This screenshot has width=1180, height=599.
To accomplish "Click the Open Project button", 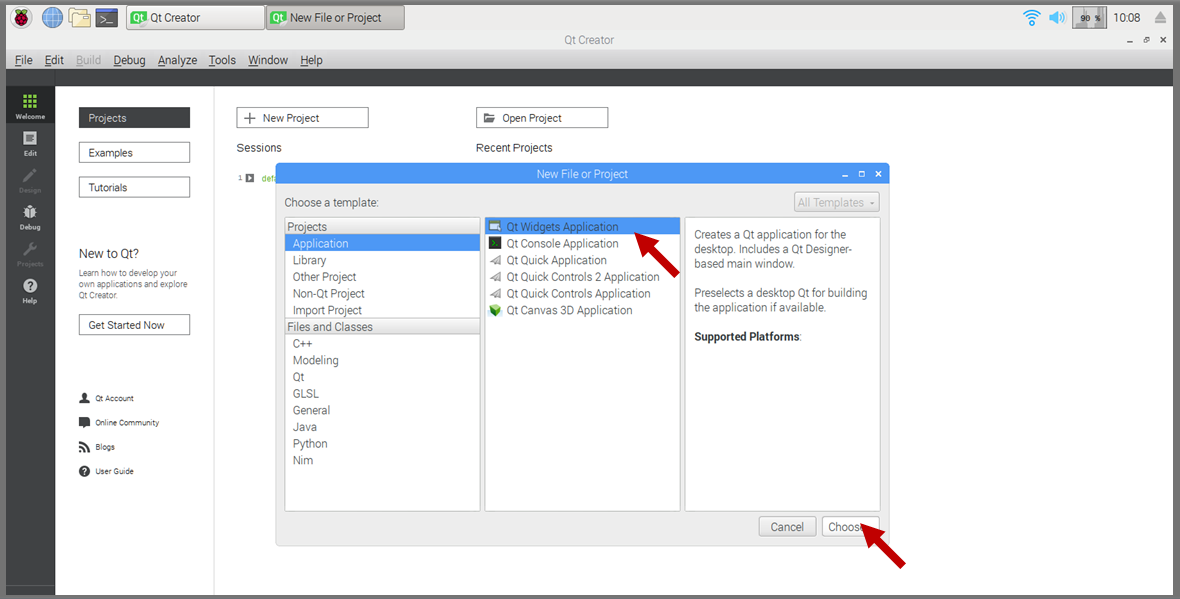I will pyautogui.click(x=542, y=117).
